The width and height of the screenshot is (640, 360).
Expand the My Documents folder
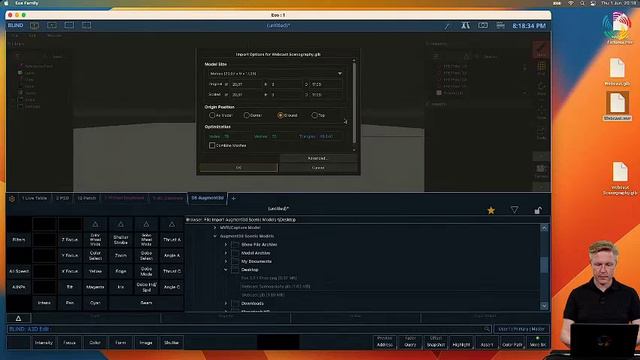[x=226, y=261]
